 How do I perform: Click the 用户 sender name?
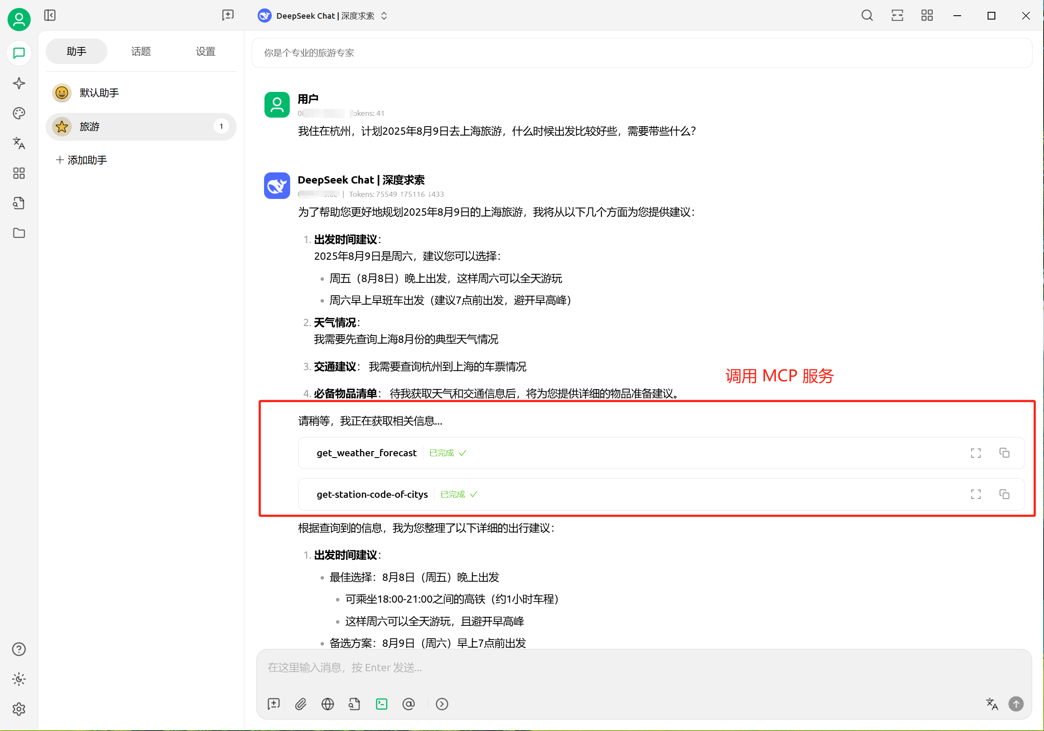pos(308,99)
